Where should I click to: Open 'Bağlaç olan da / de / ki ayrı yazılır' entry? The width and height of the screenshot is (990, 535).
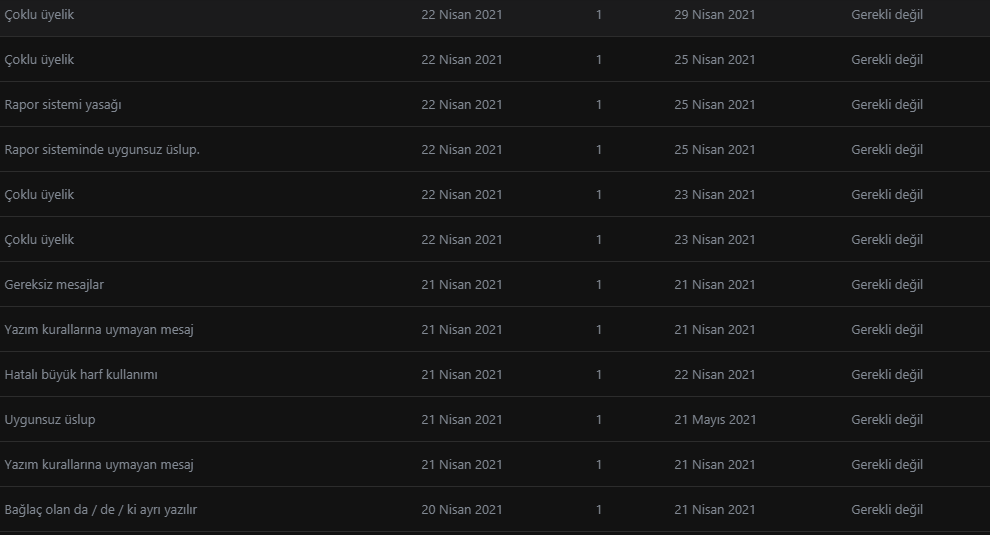(100, 510)
